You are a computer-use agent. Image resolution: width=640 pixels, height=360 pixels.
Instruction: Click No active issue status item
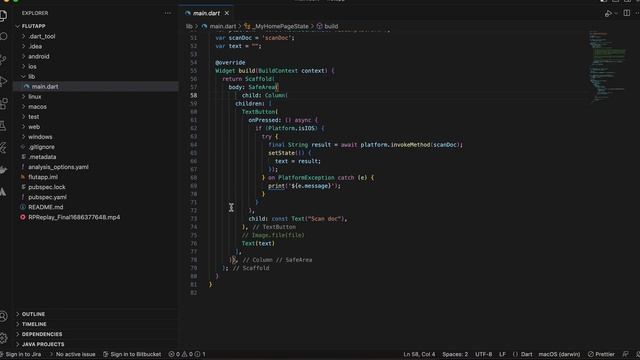72,354
